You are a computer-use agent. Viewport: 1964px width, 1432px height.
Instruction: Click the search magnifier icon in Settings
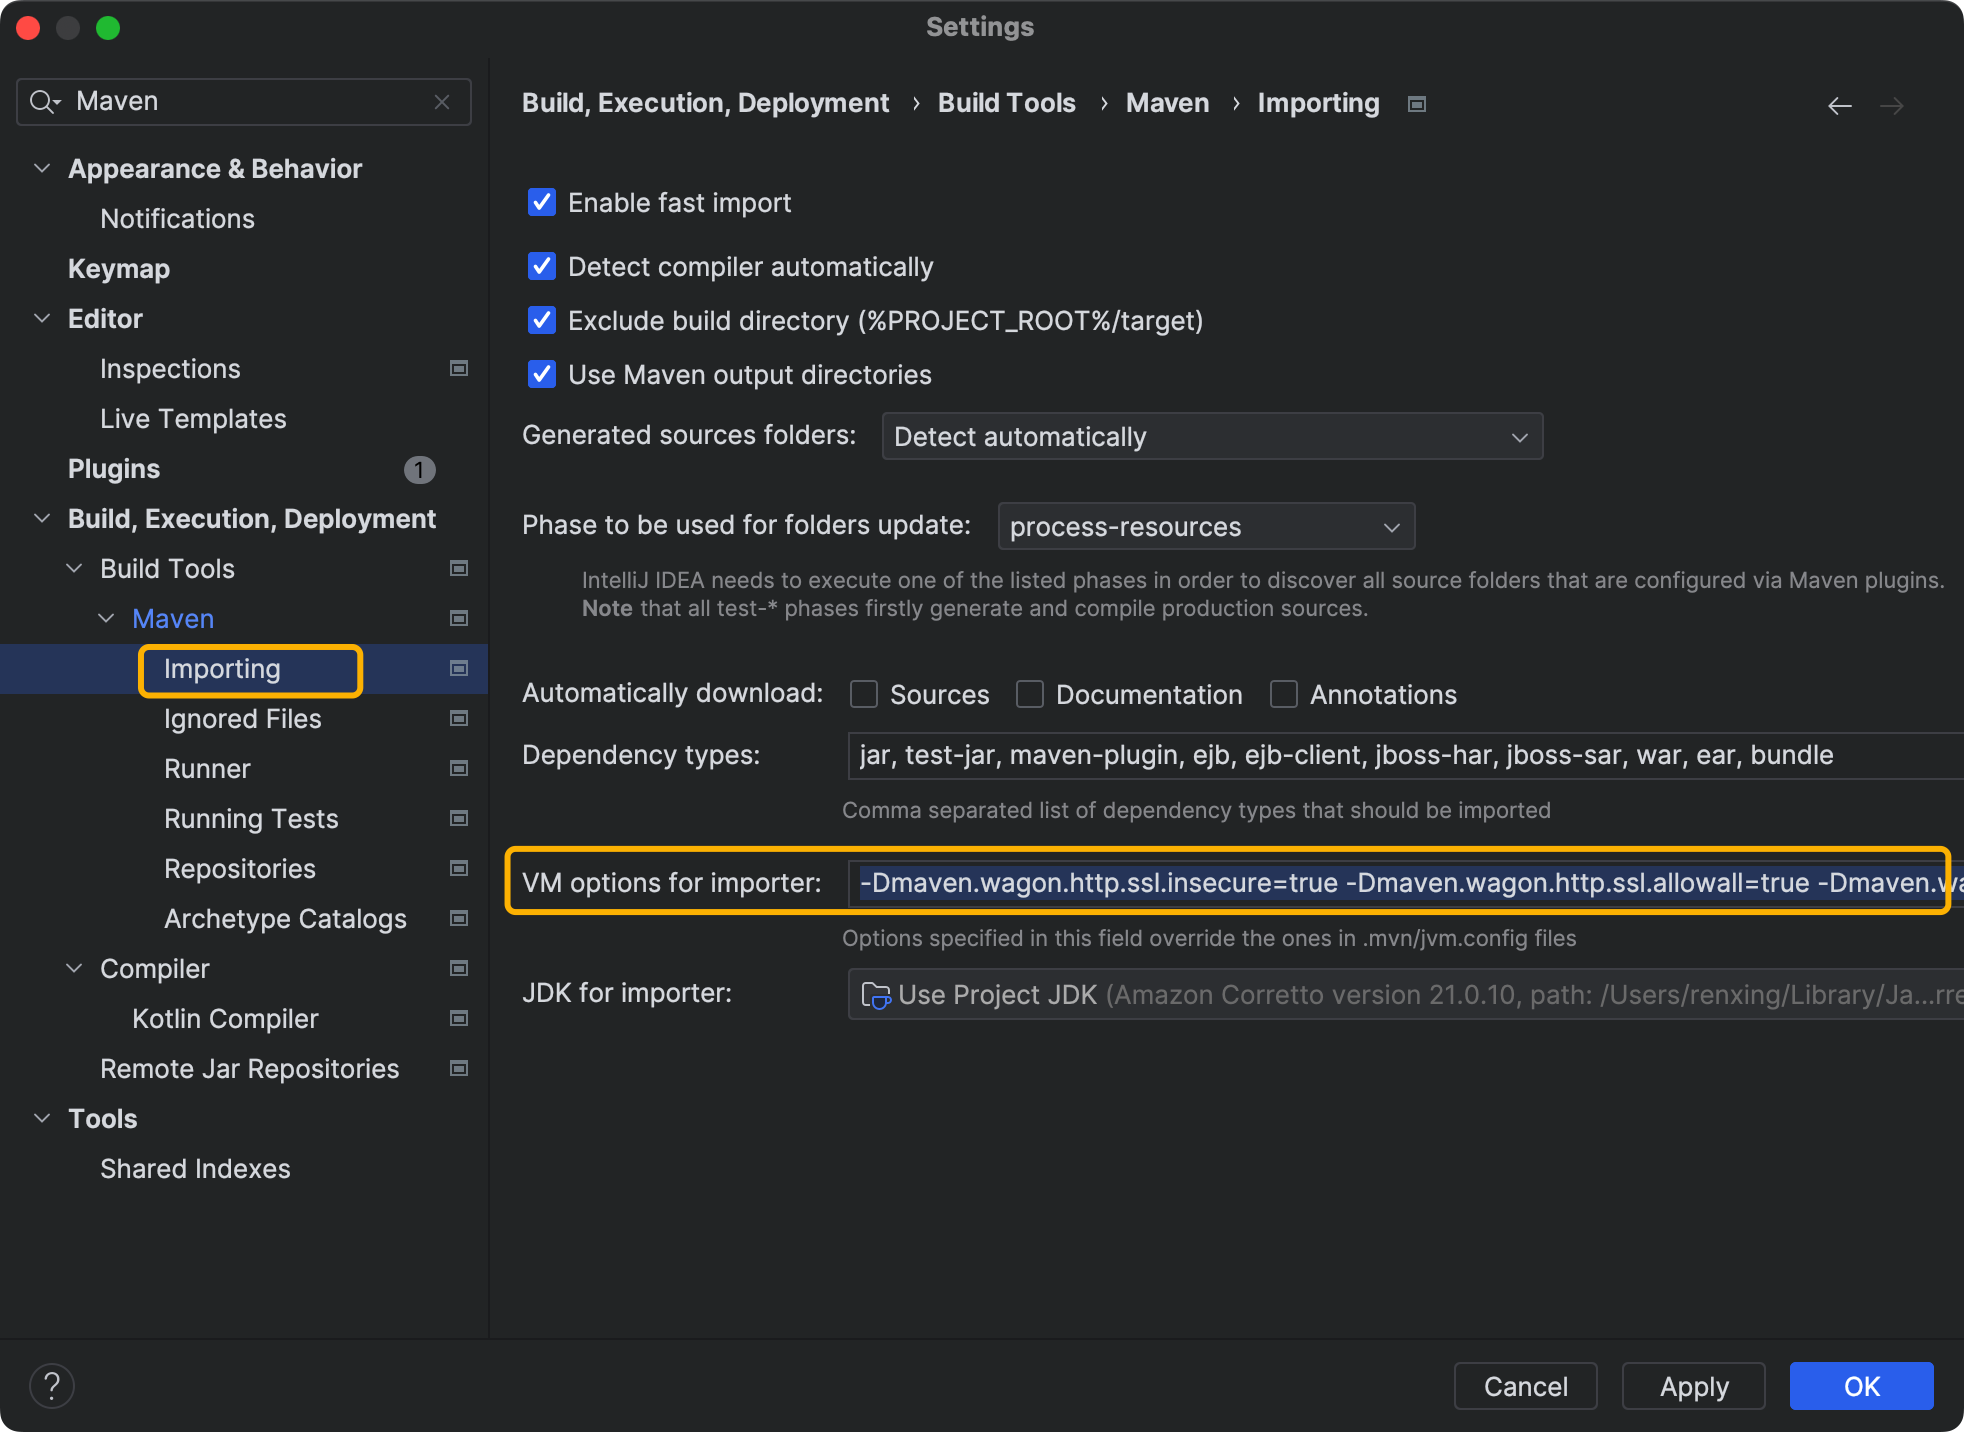click(44, 102)
